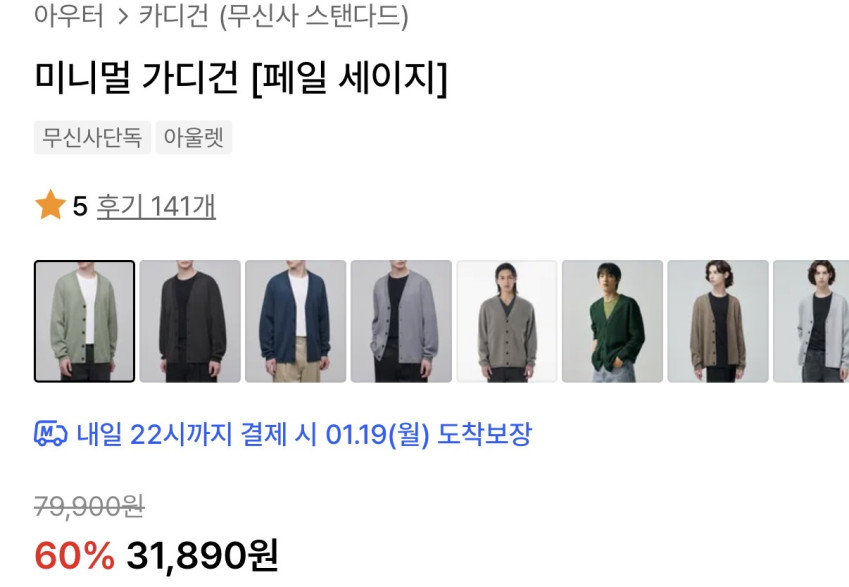Select the black cardigan color thumbnail
Image resolution: width=849 pixels, height=587 pixels.
(x=190, y=321)
